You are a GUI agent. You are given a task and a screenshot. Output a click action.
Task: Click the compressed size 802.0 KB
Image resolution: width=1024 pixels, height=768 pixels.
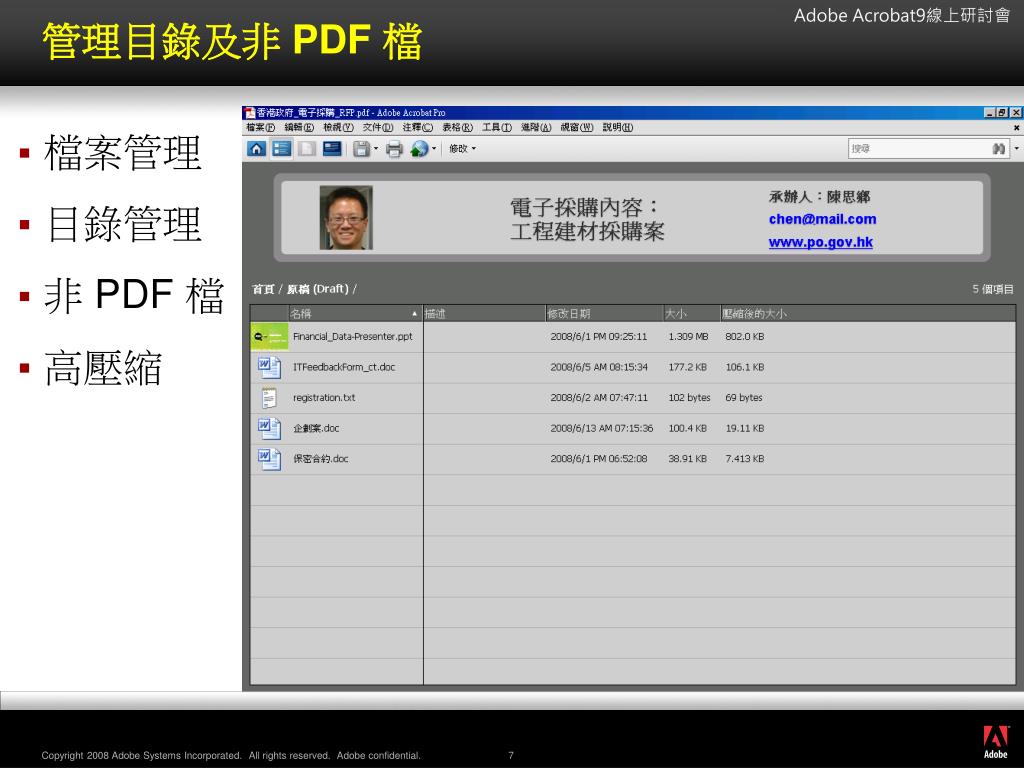click(744, 336)
